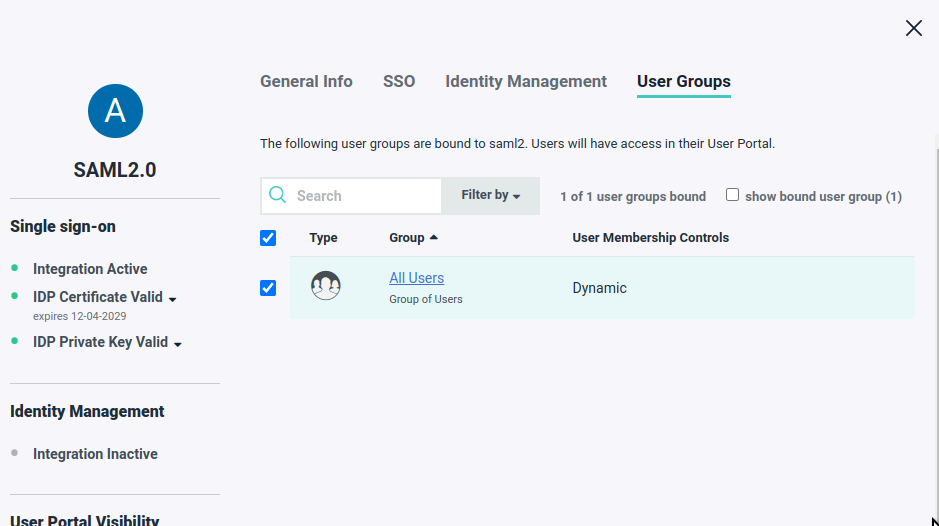Switch to the General Info tab

(306, 82)
